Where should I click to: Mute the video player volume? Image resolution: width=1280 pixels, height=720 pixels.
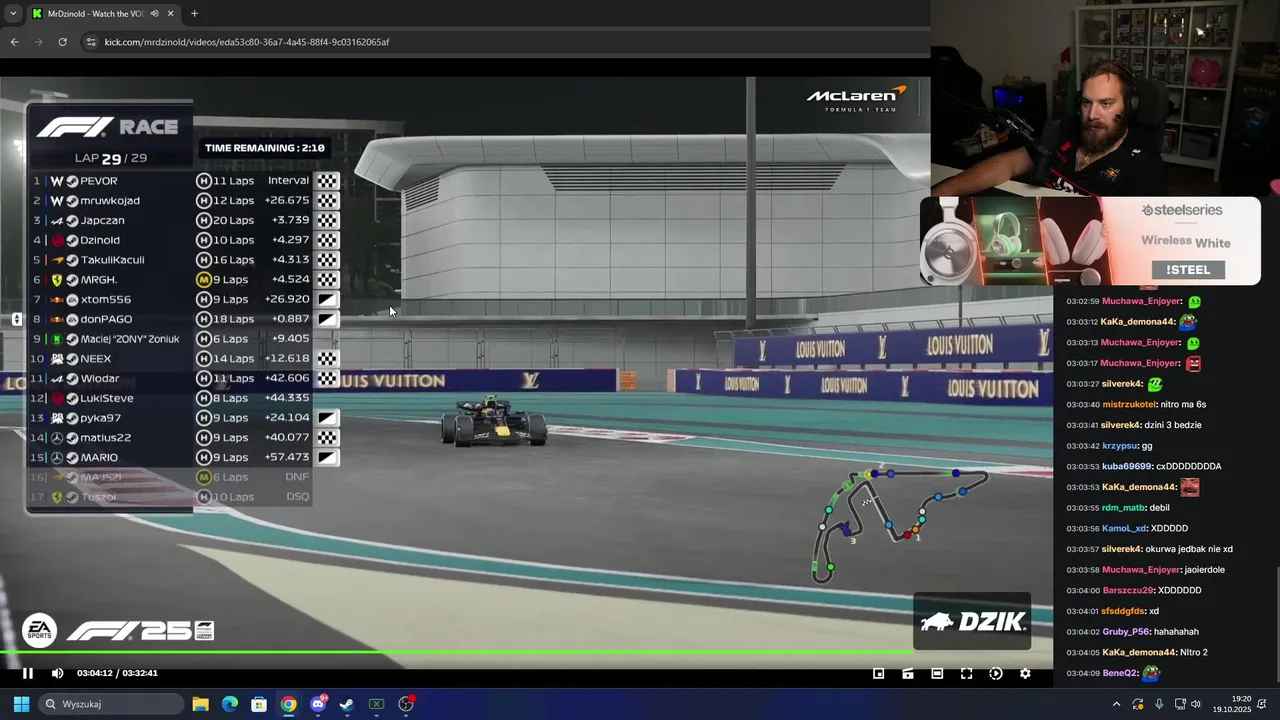pos(57,673)
